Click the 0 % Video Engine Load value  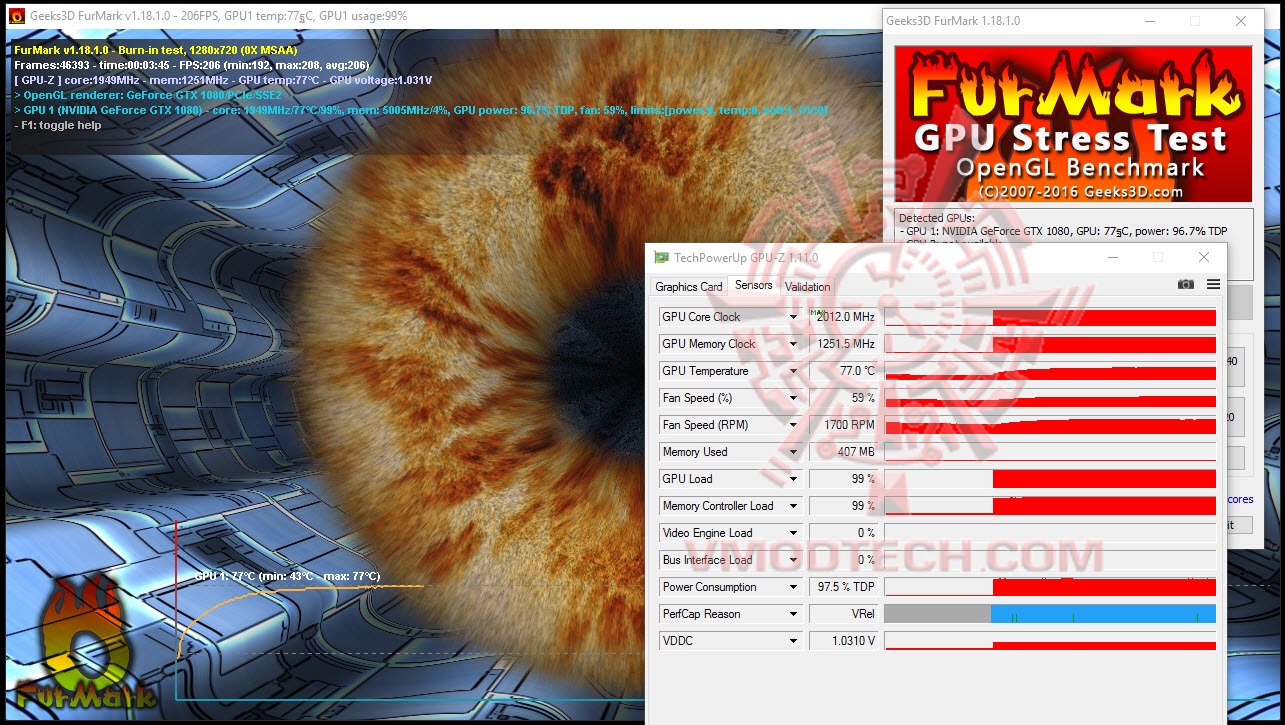[x=843, y=533]
